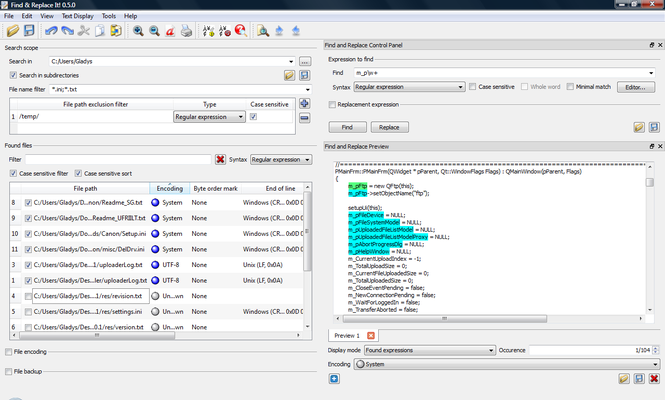Click the search files magnifier toolbar icon

(x=263, y=31)
